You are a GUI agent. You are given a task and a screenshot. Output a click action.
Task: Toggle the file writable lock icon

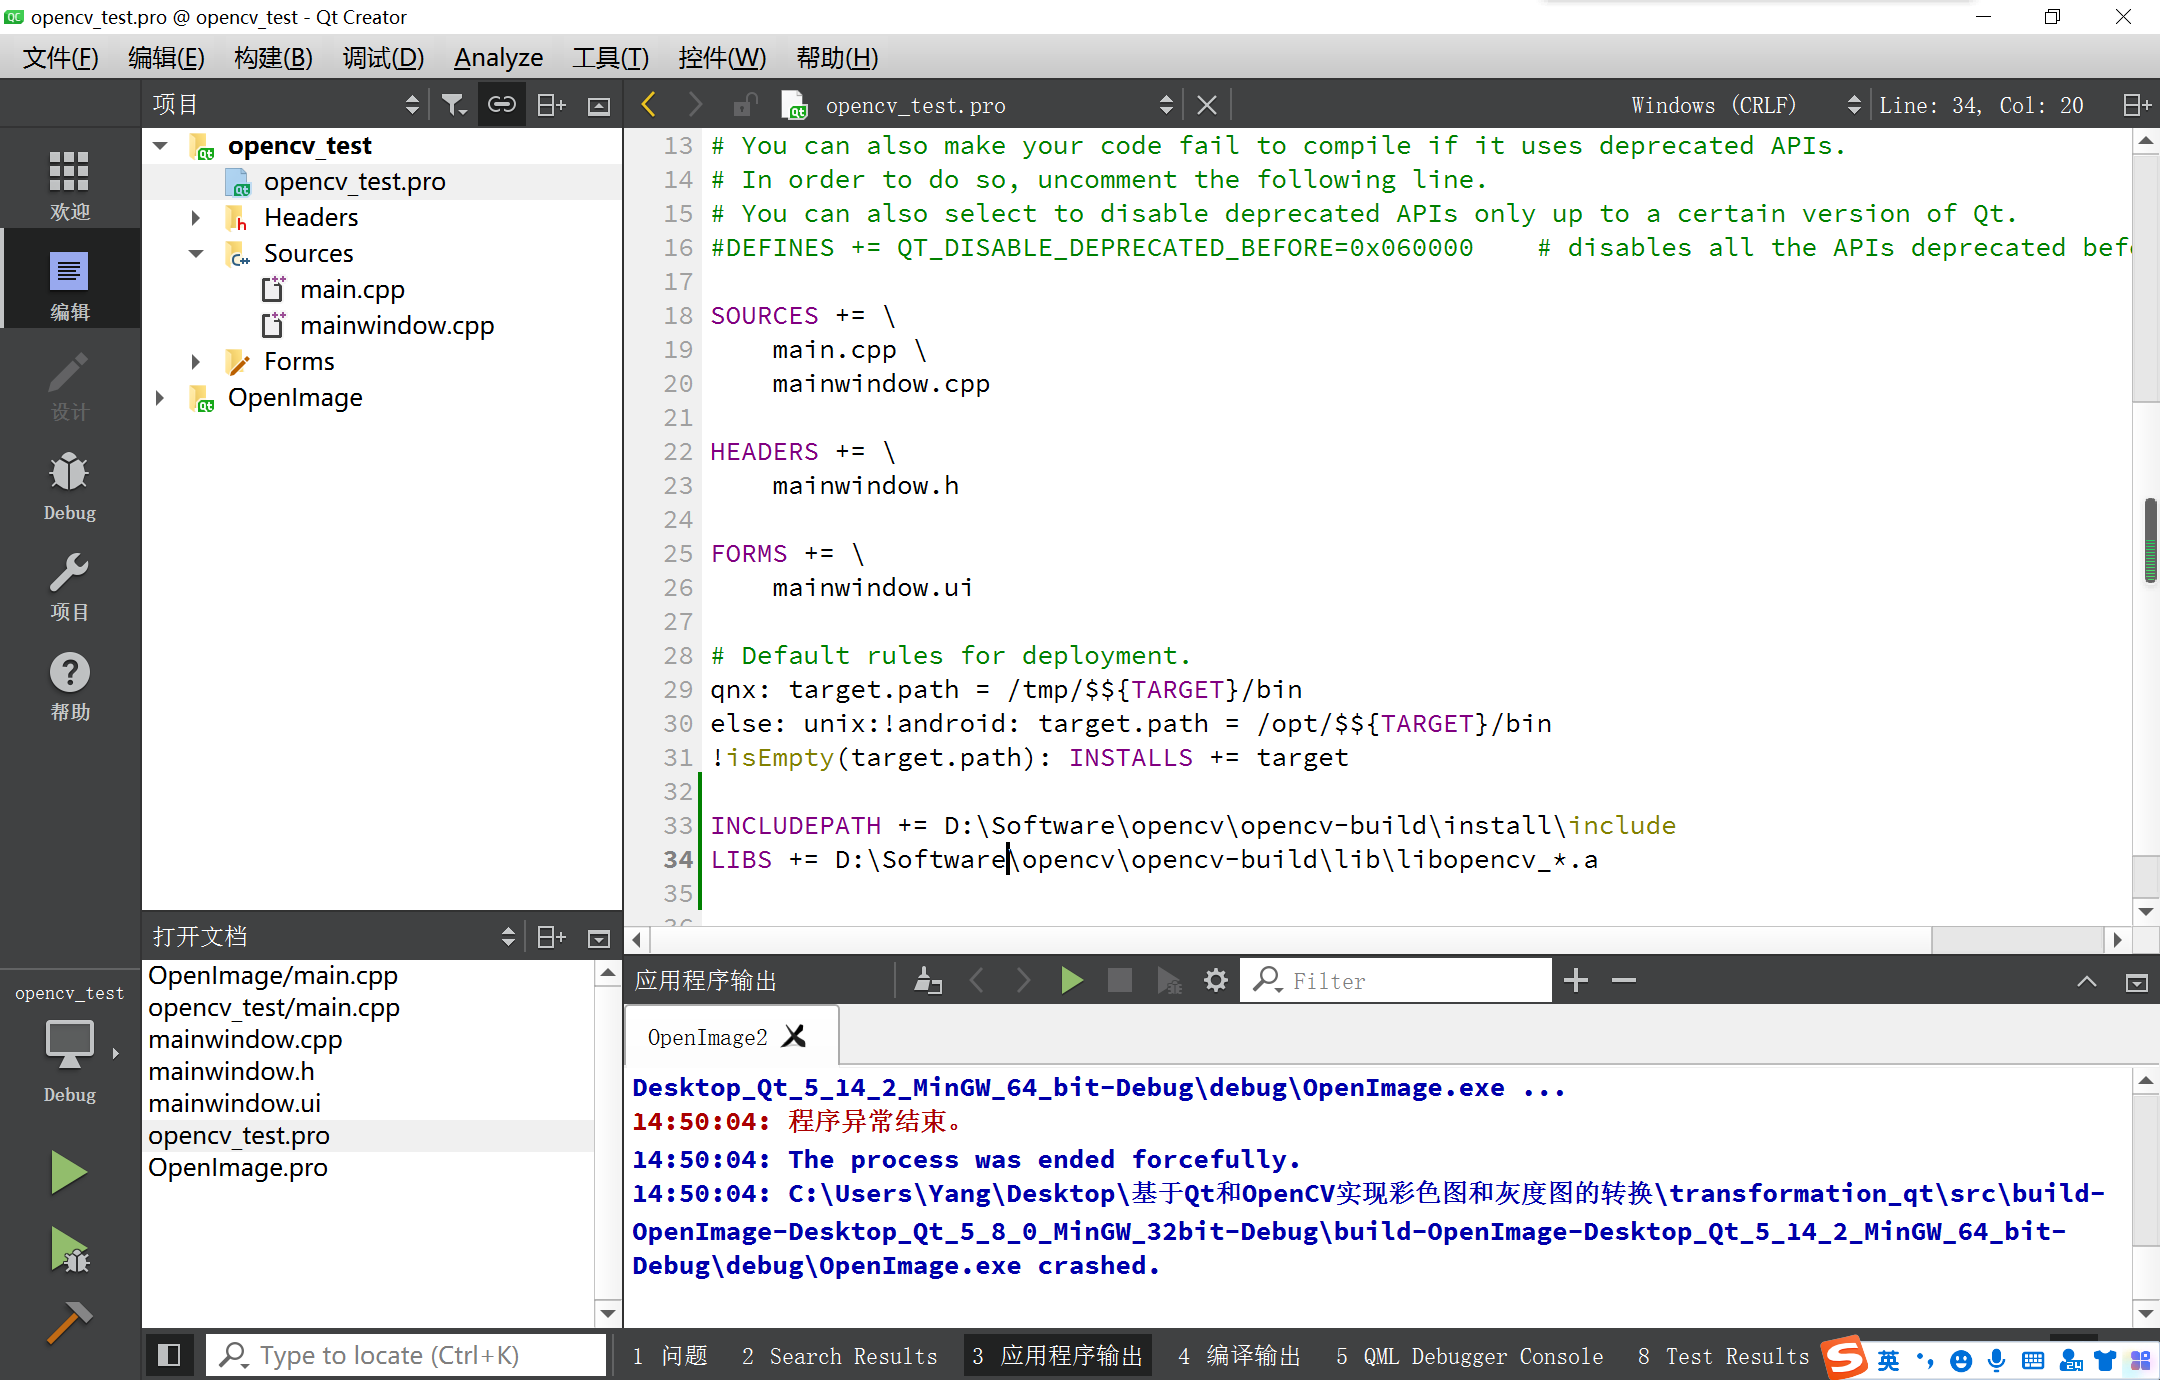[744, 105]
